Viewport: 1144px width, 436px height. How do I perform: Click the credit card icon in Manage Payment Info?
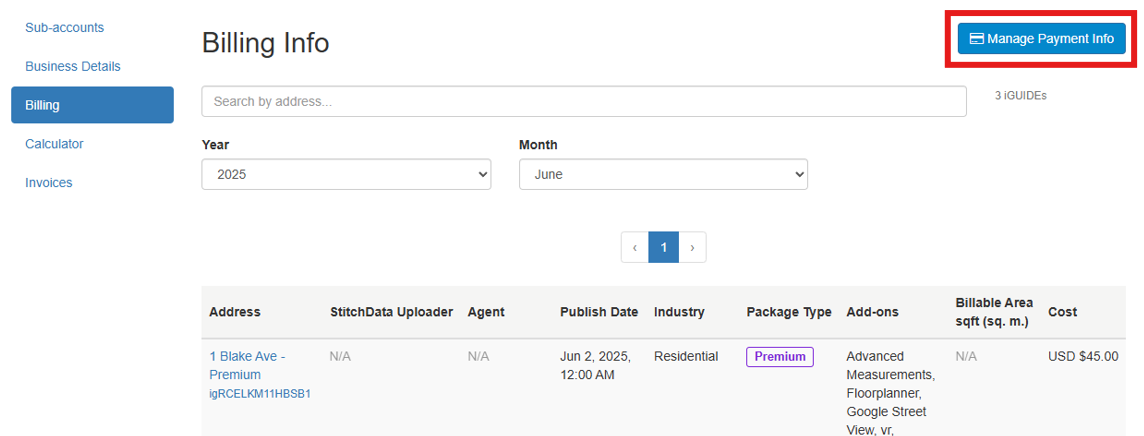click(977, 39)
